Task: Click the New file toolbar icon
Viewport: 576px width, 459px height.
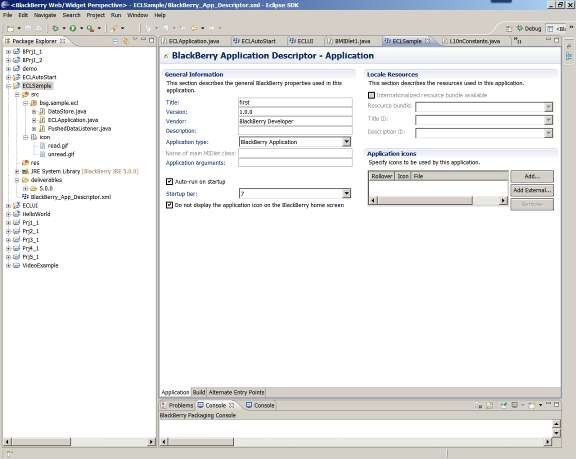Action: pyautogui.click(x=10, y=28)
